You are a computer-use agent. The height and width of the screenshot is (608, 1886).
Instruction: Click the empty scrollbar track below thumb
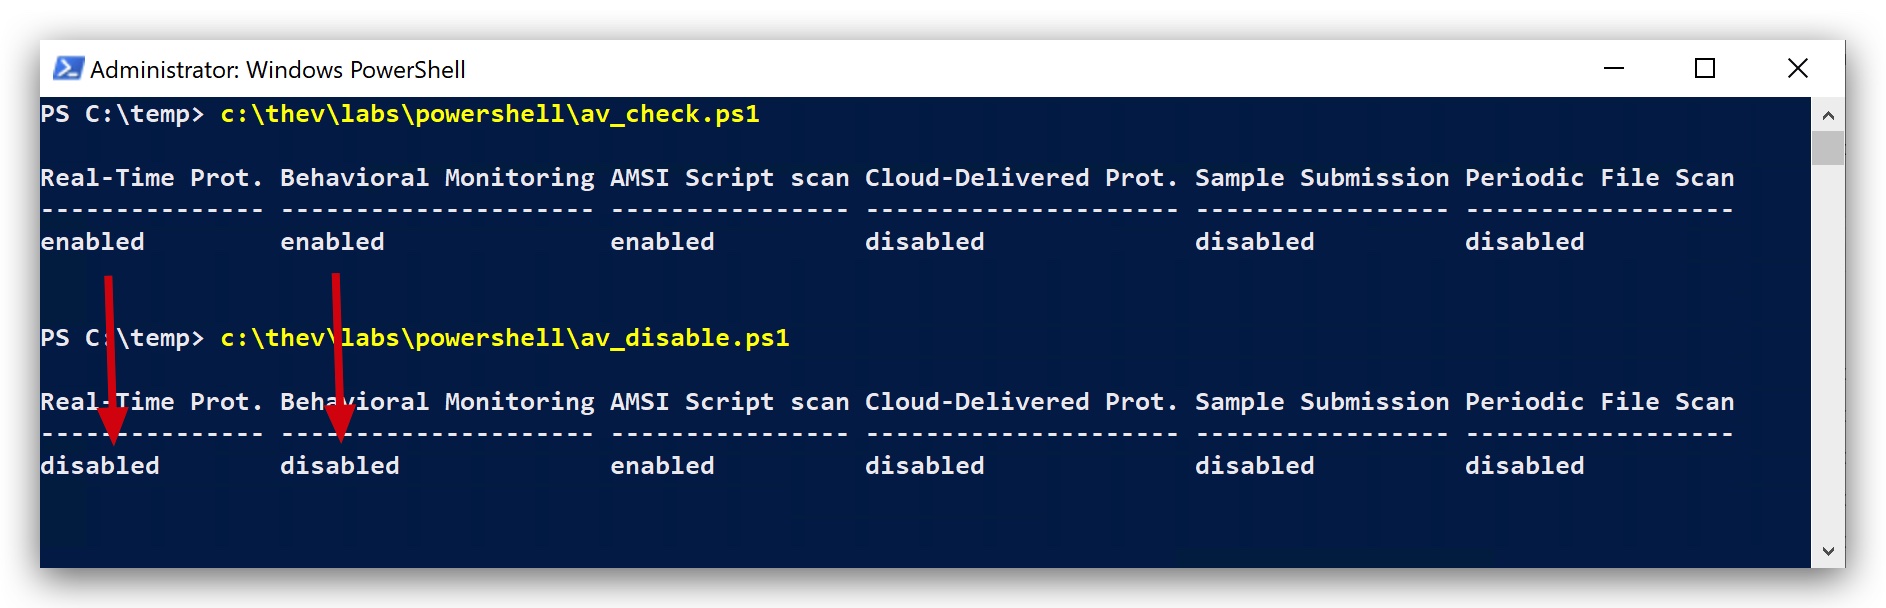[x=1828, y=350]
